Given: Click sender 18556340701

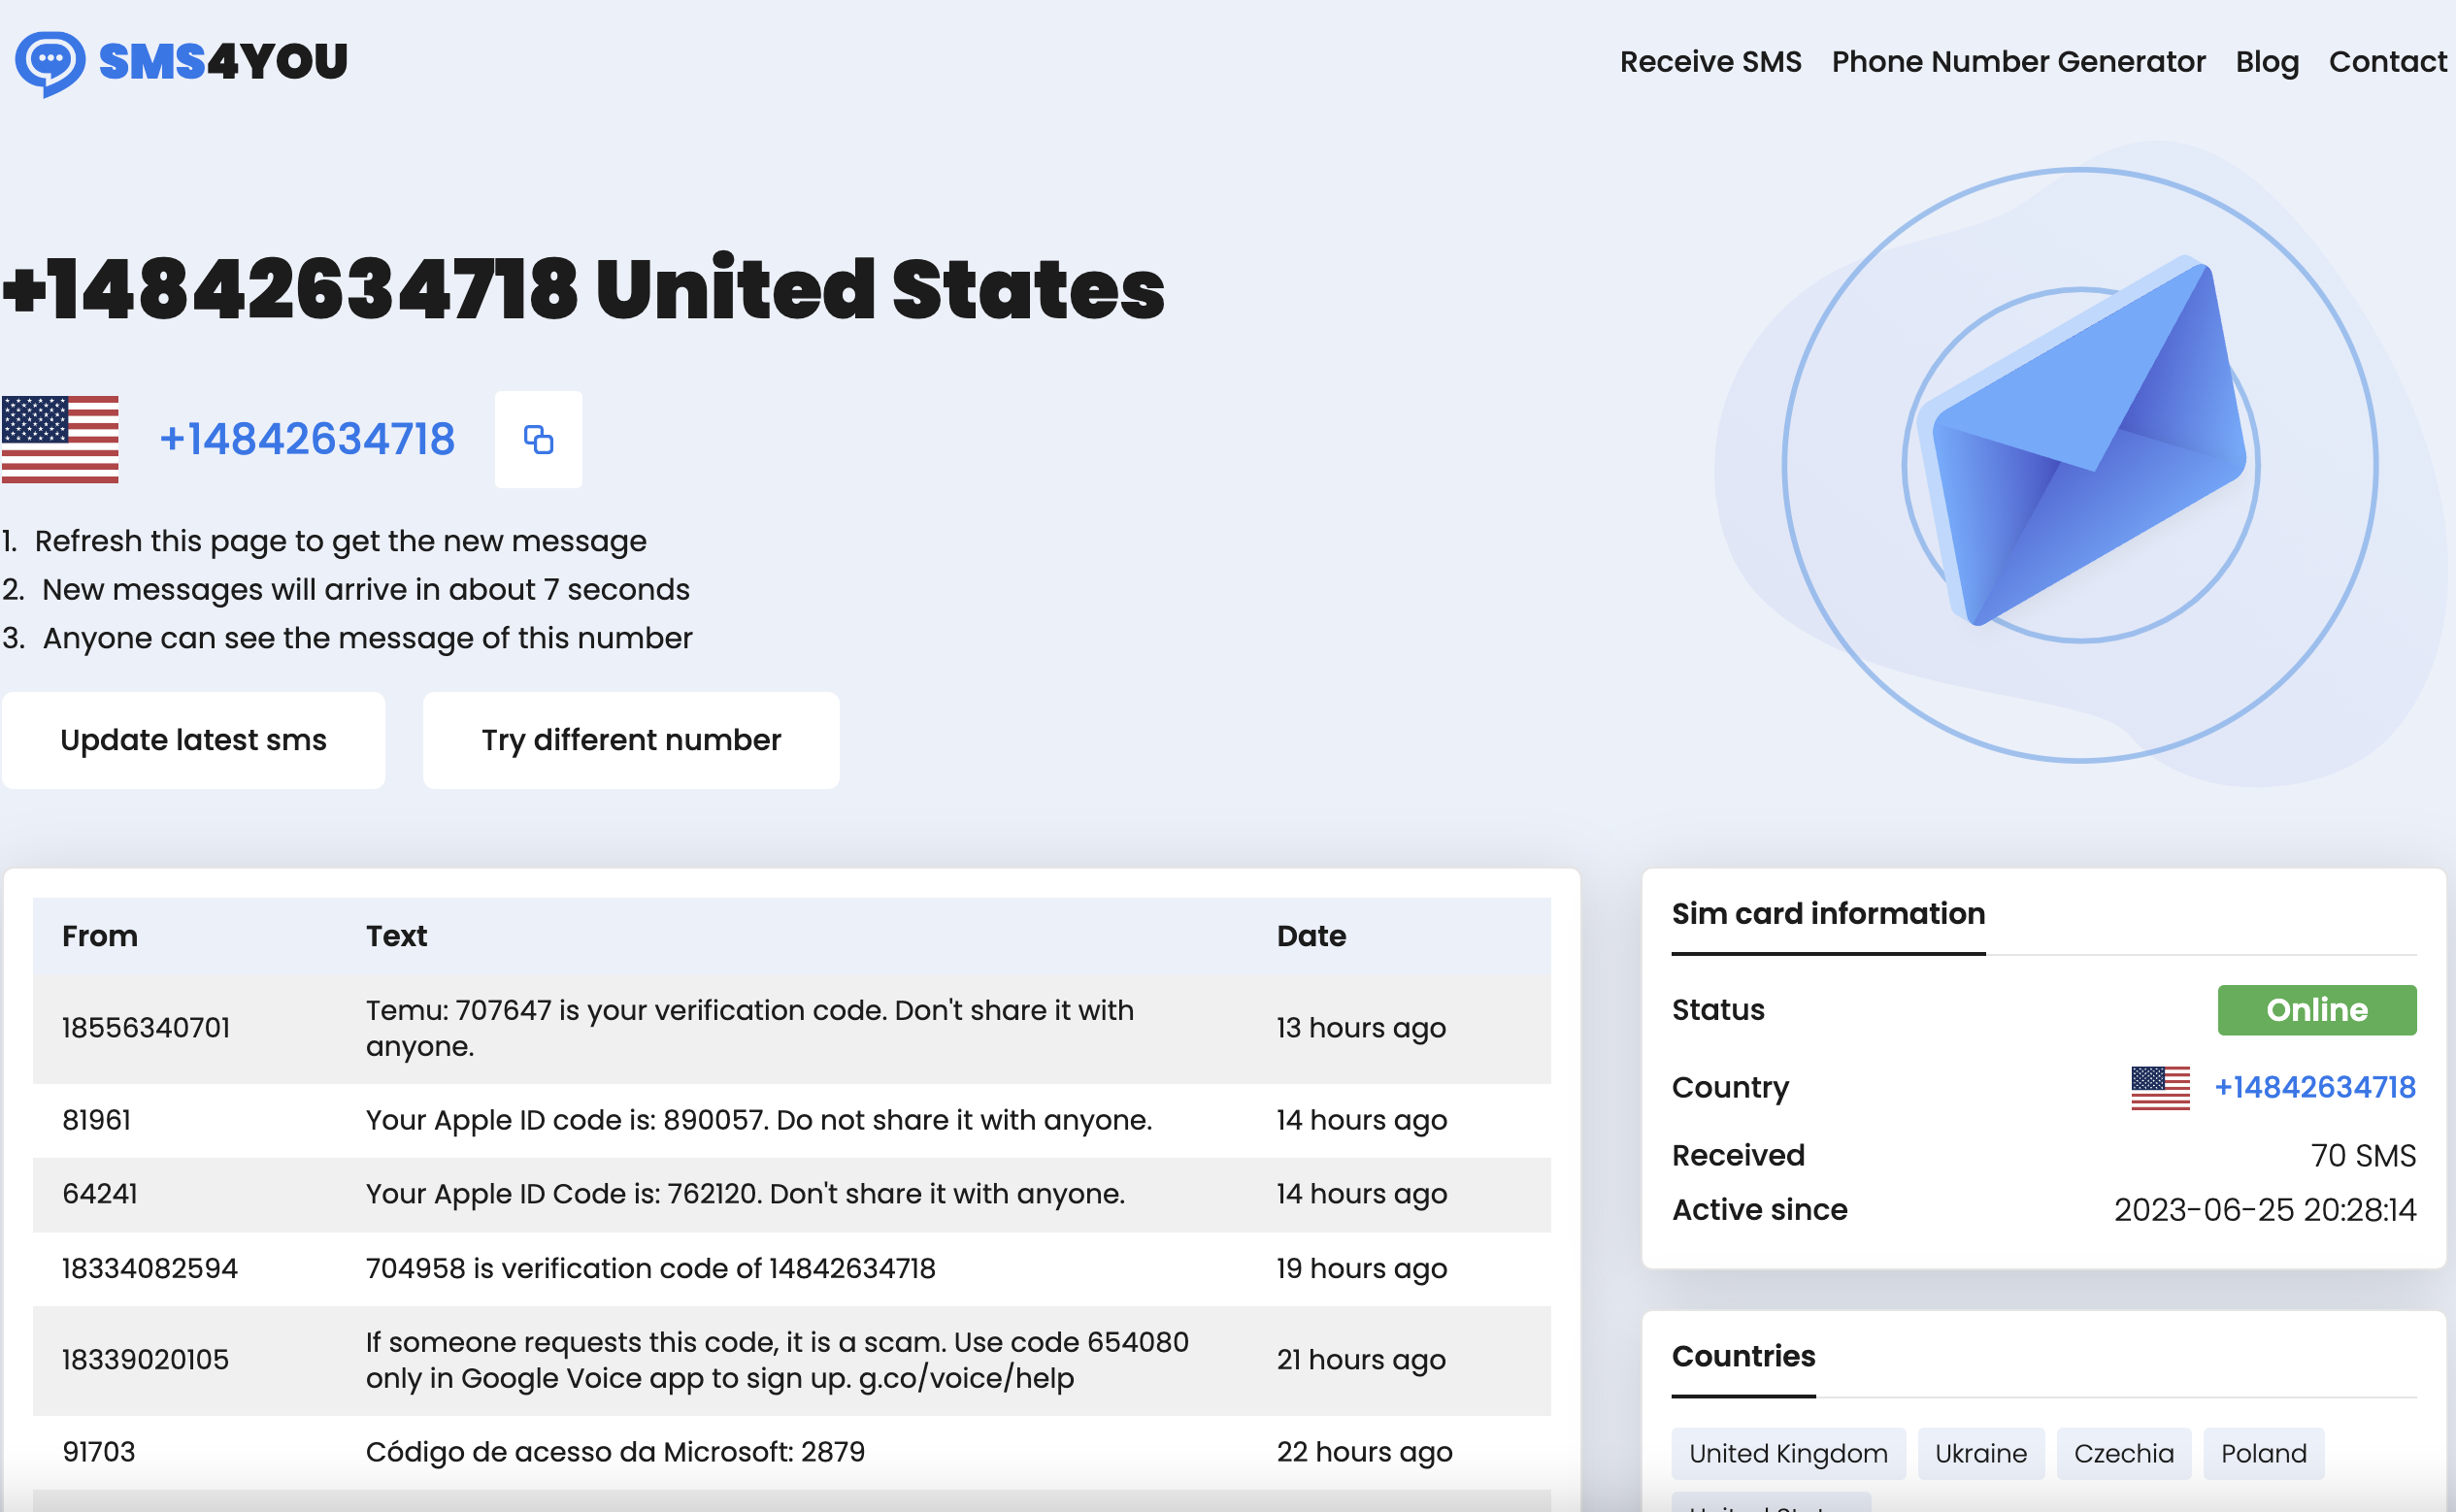Looking at the screenshot, I should click(x=146, y=1028).
